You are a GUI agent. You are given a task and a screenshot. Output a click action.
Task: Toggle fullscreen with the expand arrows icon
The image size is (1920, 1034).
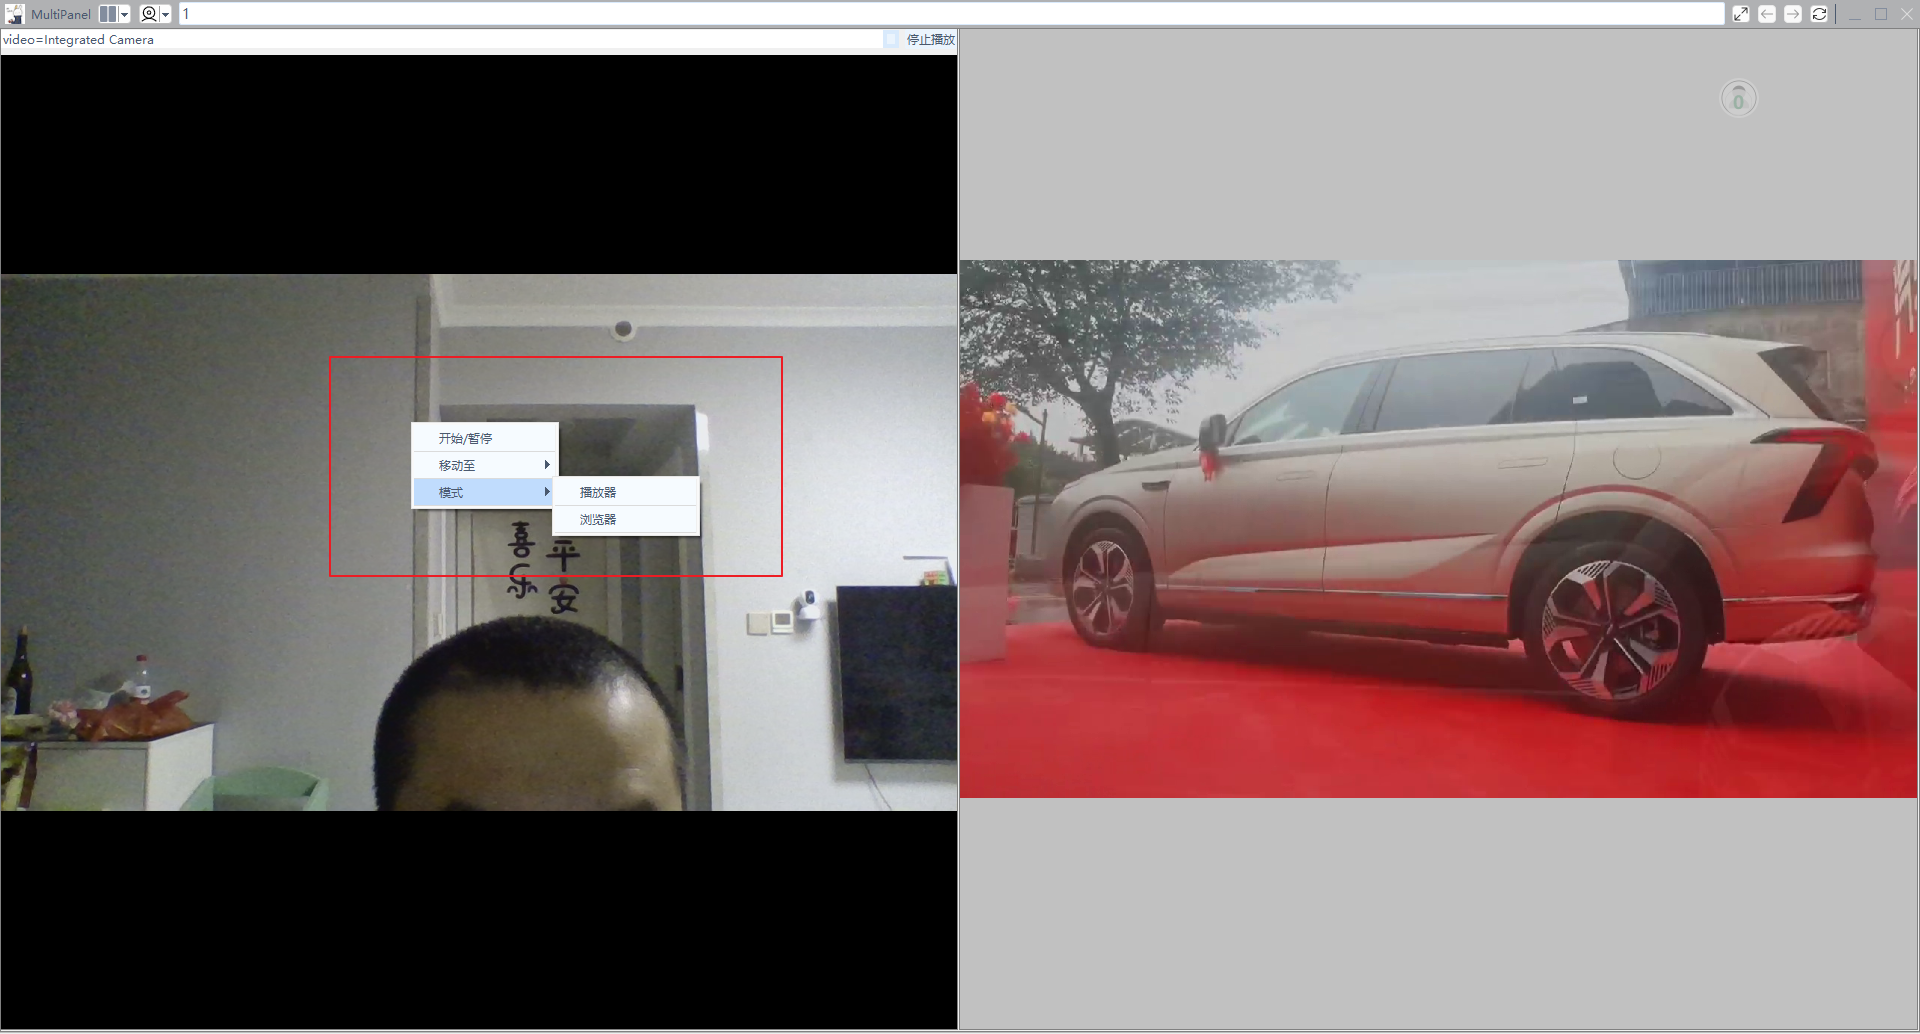click(x=1741, y=14)
